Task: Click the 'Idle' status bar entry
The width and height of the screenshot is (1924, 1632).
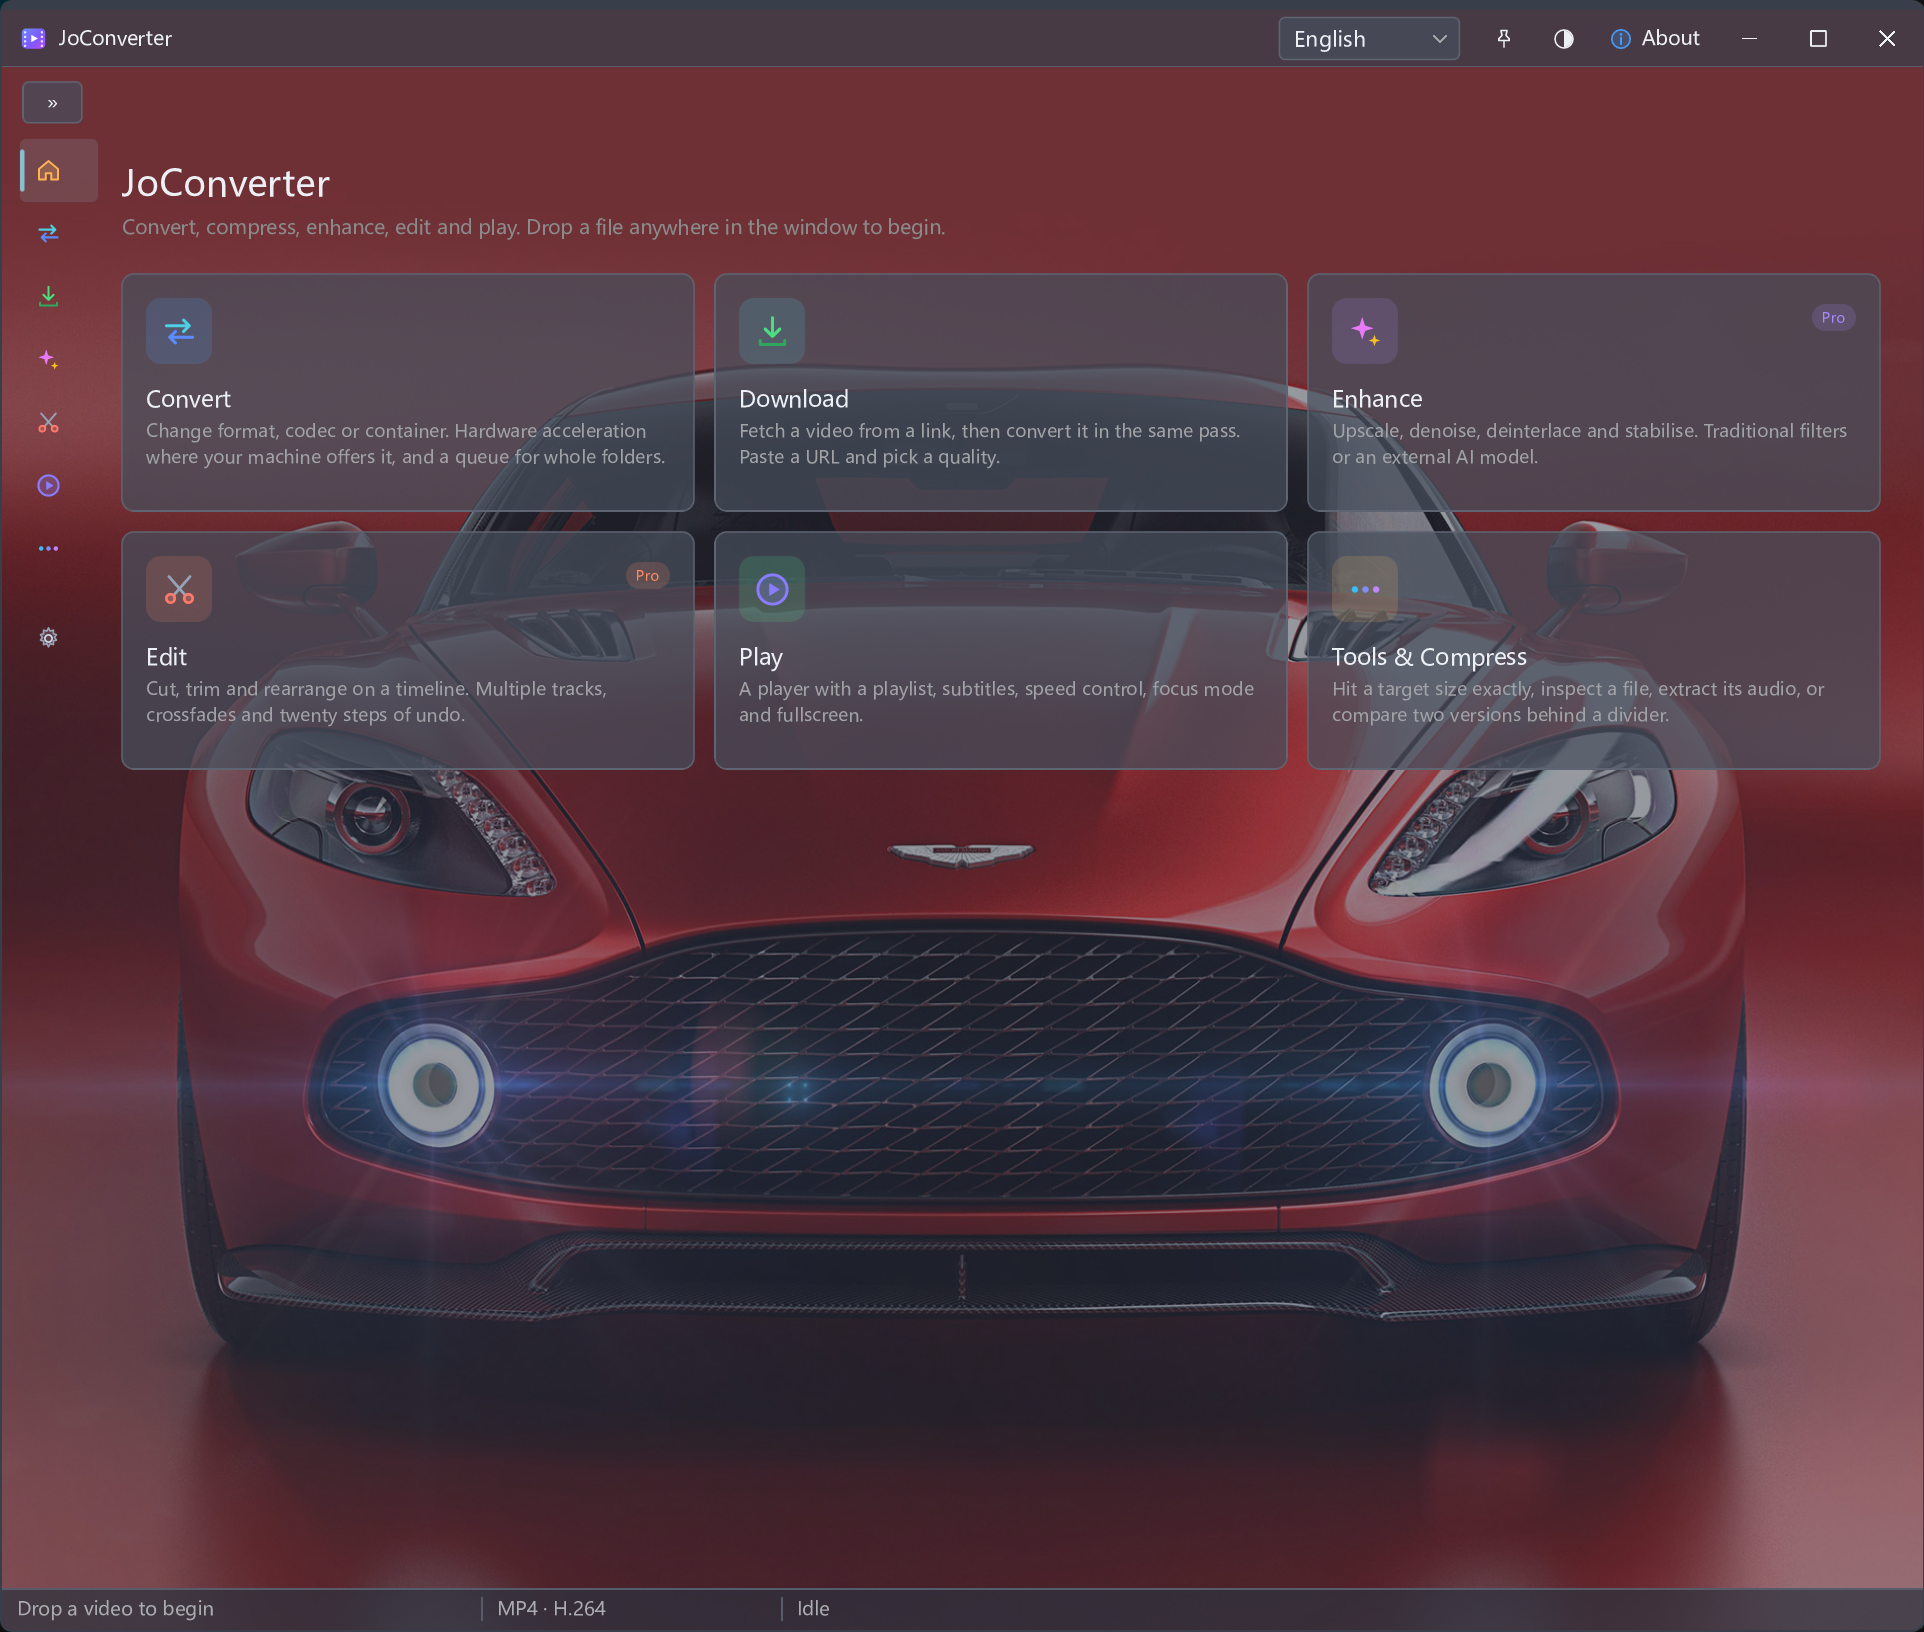Action: point(813,1609)
